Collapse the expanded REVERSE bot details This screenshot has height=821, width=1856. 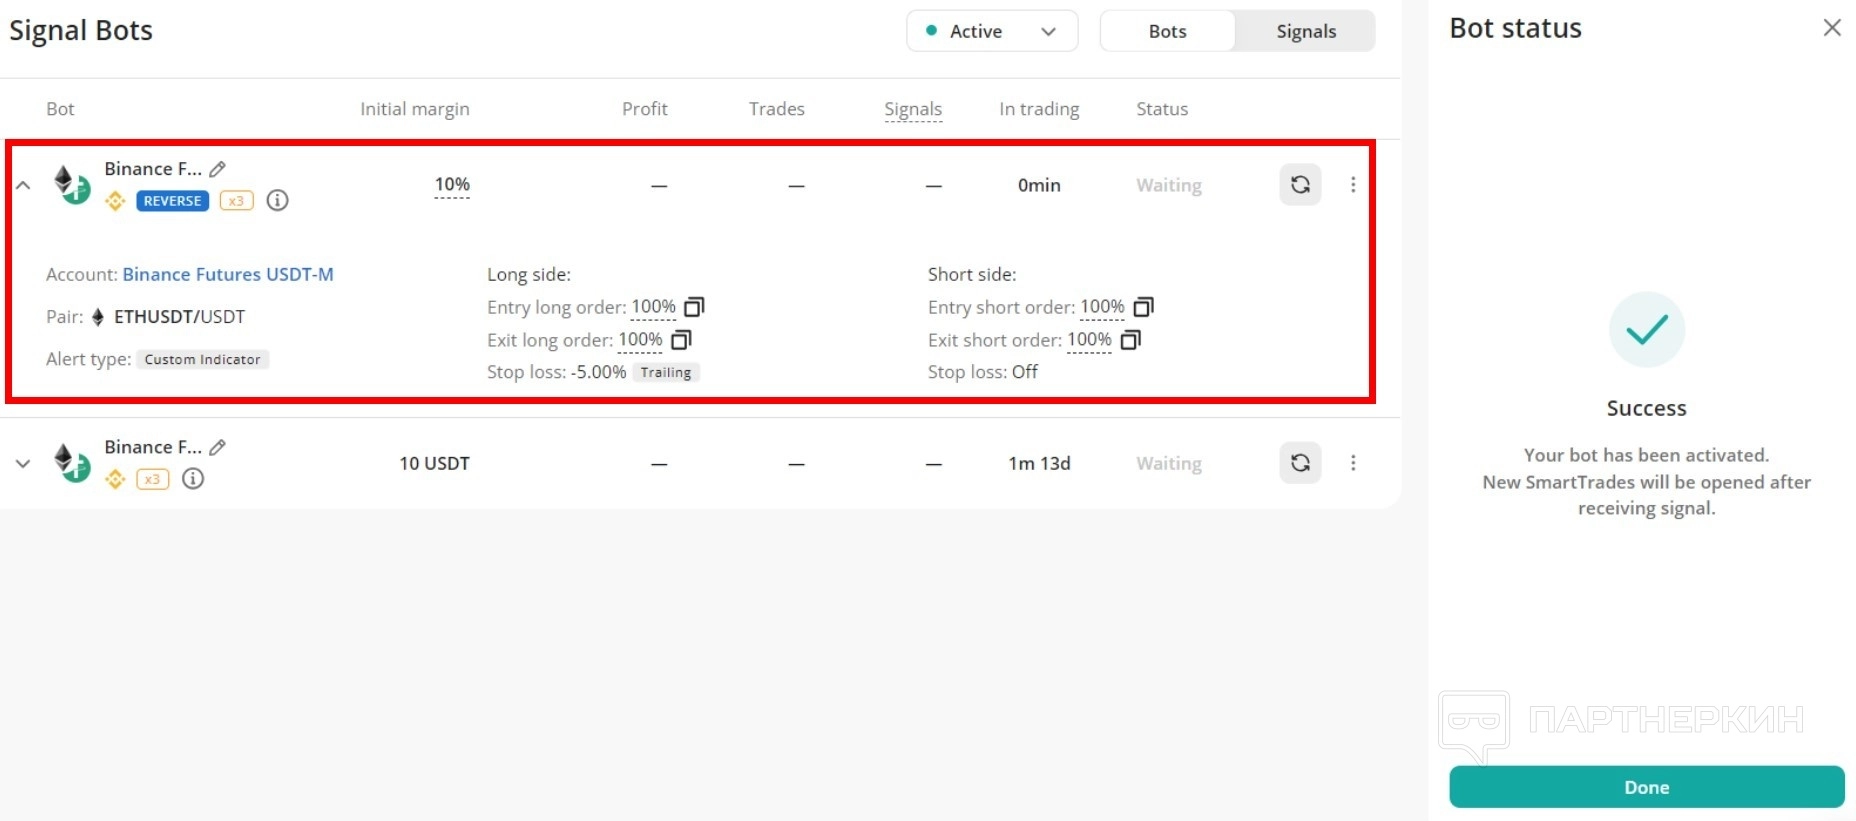coord(23,185)
